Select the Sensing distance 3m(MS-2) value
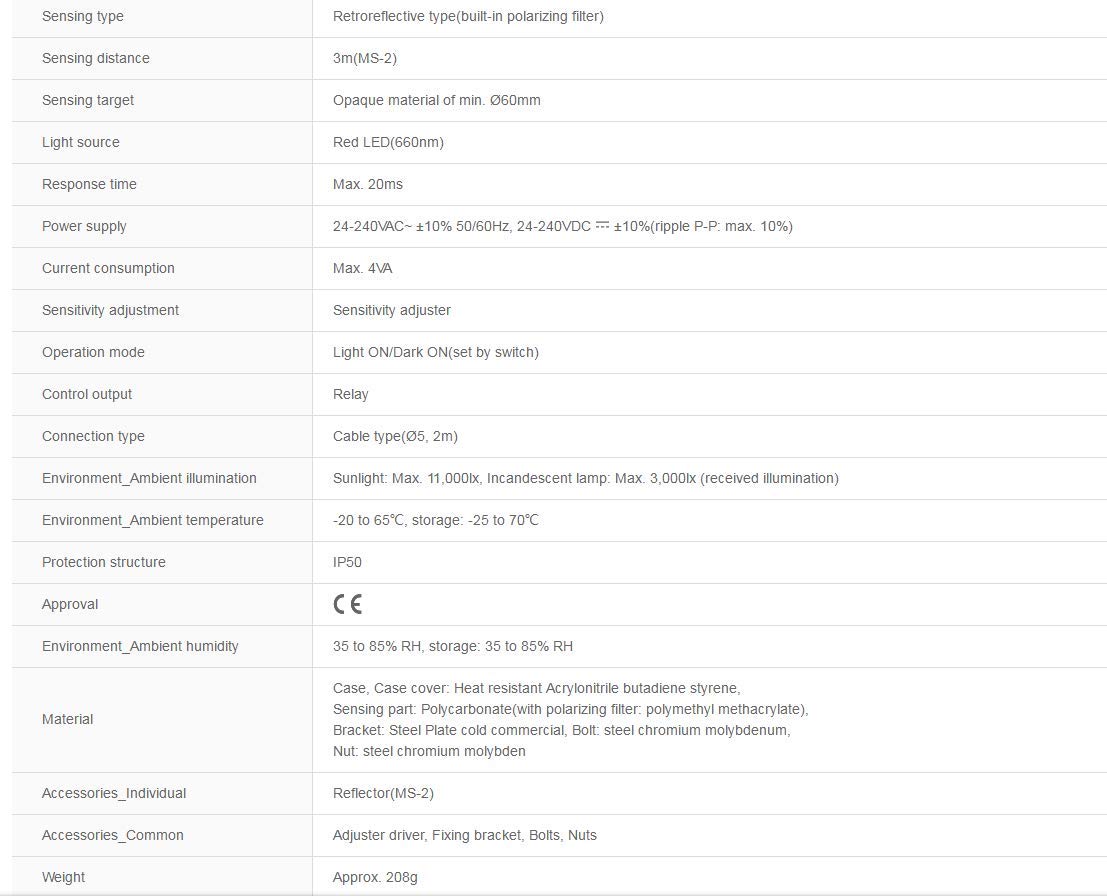Screen dimensions: 1107x896 365,58
